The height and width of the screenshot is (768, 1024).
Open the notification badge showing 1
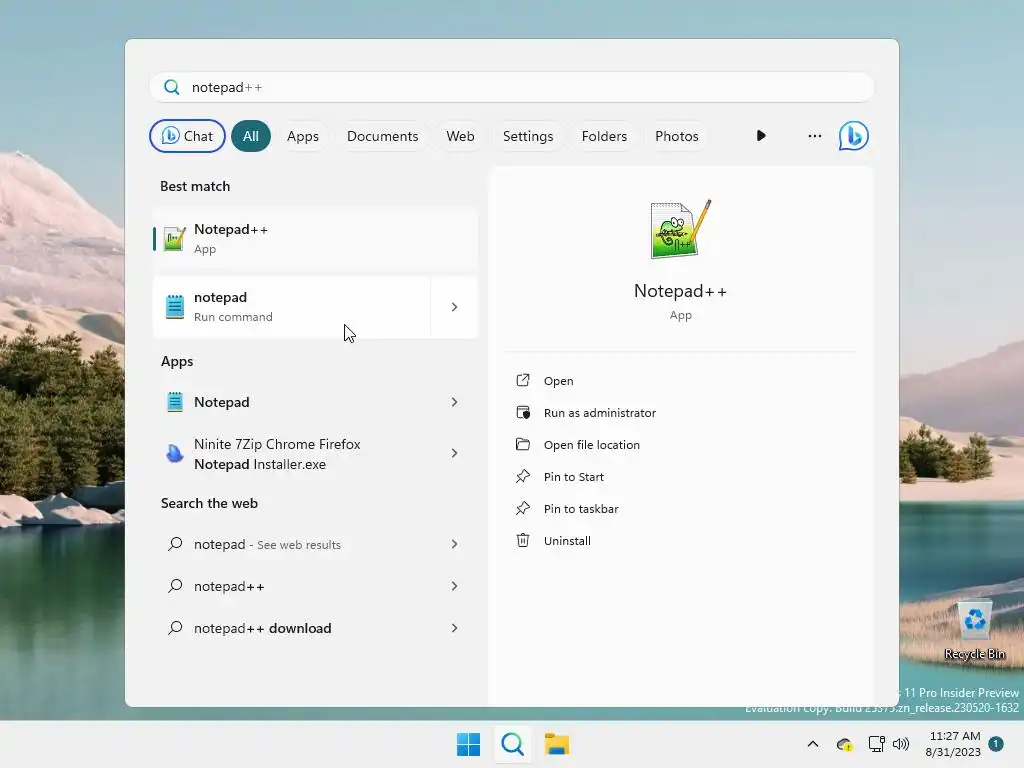pos(996,743)
